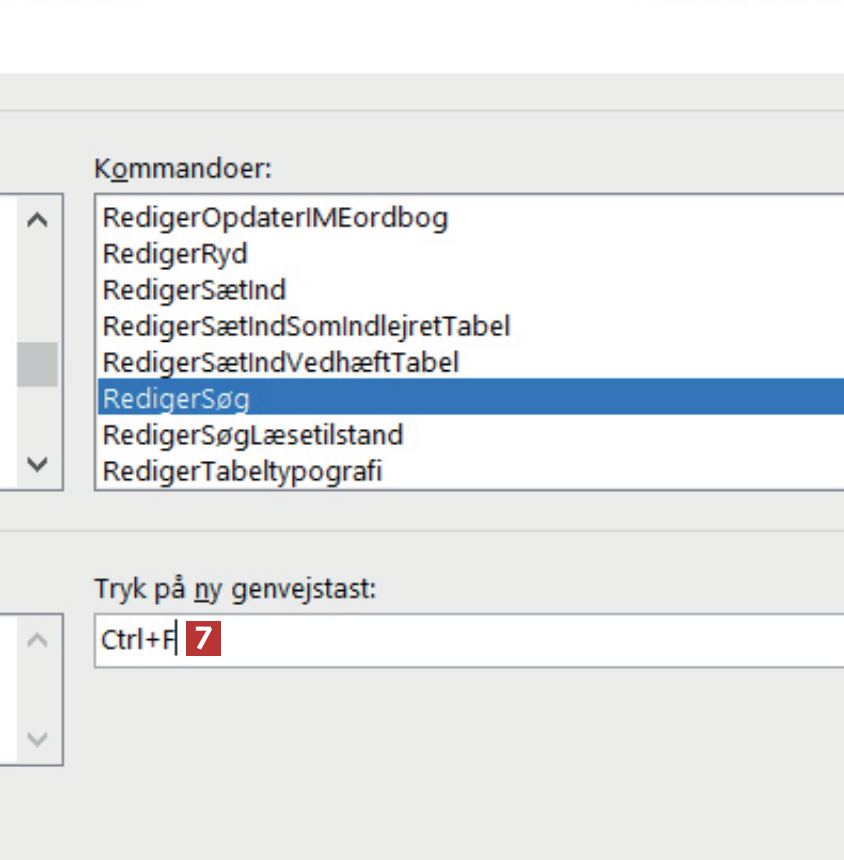The width and height of the screenshot is (844, 860).
Task: Click the "Tryk på ny genvejstast" label
Action: coord(234,589)
